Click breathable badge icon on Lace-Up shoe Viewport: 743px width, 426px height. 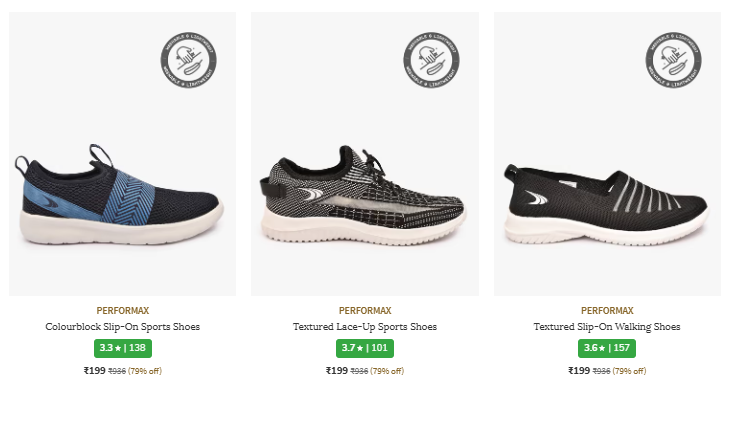click(x=429, y=56)
